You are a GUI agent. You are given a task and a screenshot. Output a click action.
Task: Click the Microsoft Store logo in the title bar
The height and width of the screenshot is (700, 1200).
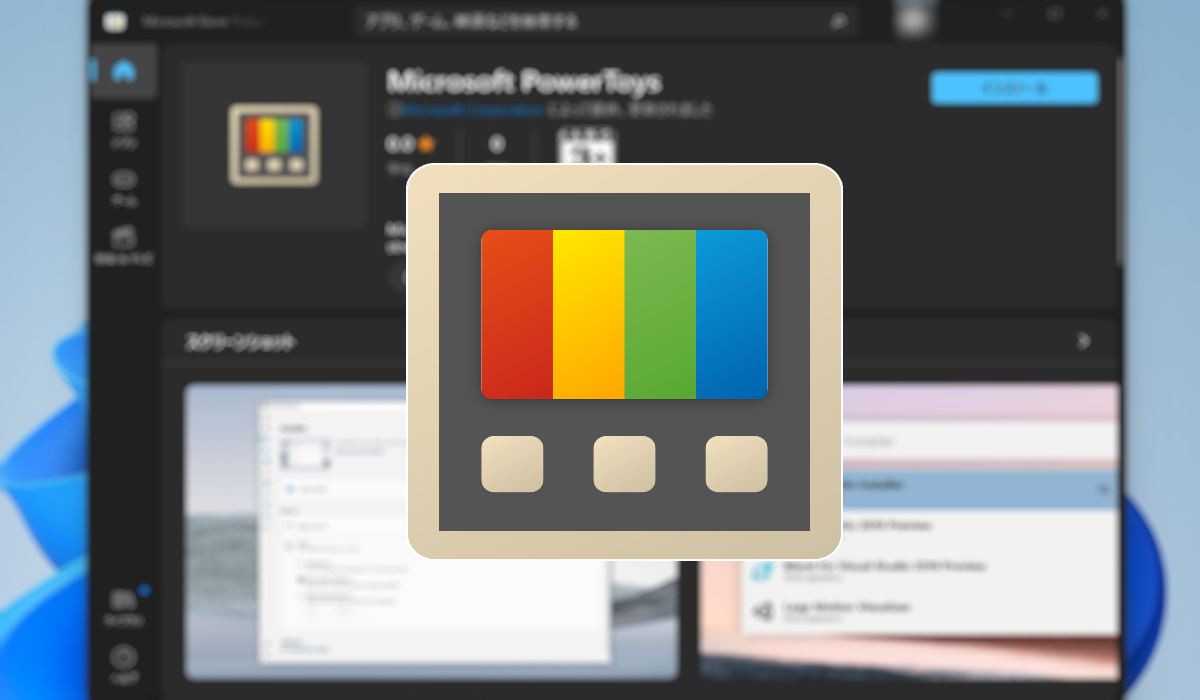(115, 21)
